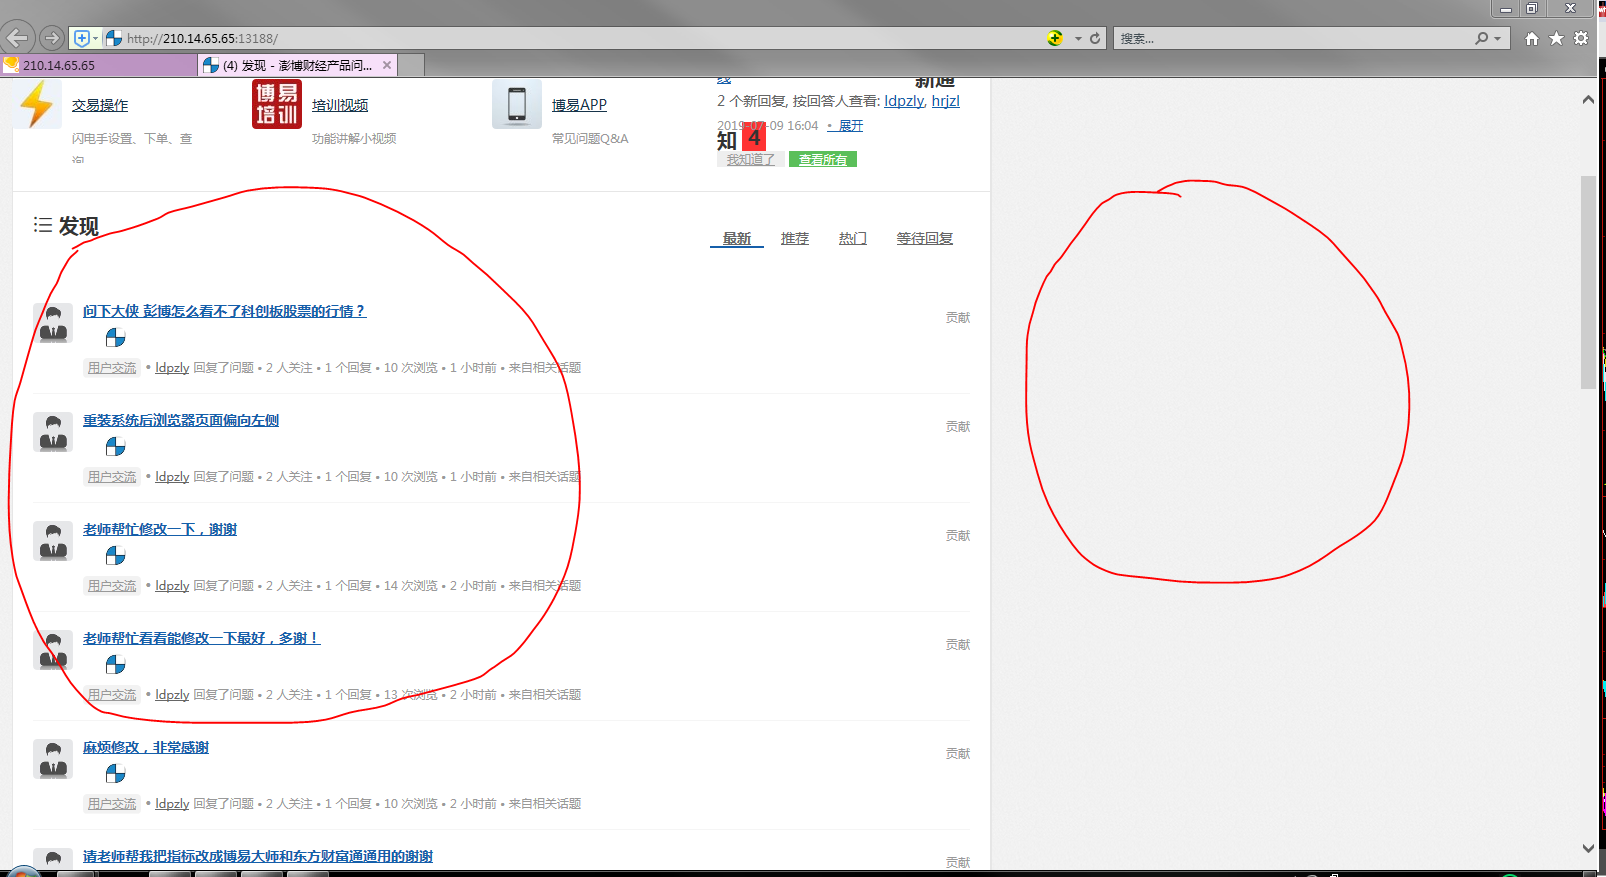Click the vertical scrollbar thumb
Screen dimensions: 1606x877
point(1588,282)
